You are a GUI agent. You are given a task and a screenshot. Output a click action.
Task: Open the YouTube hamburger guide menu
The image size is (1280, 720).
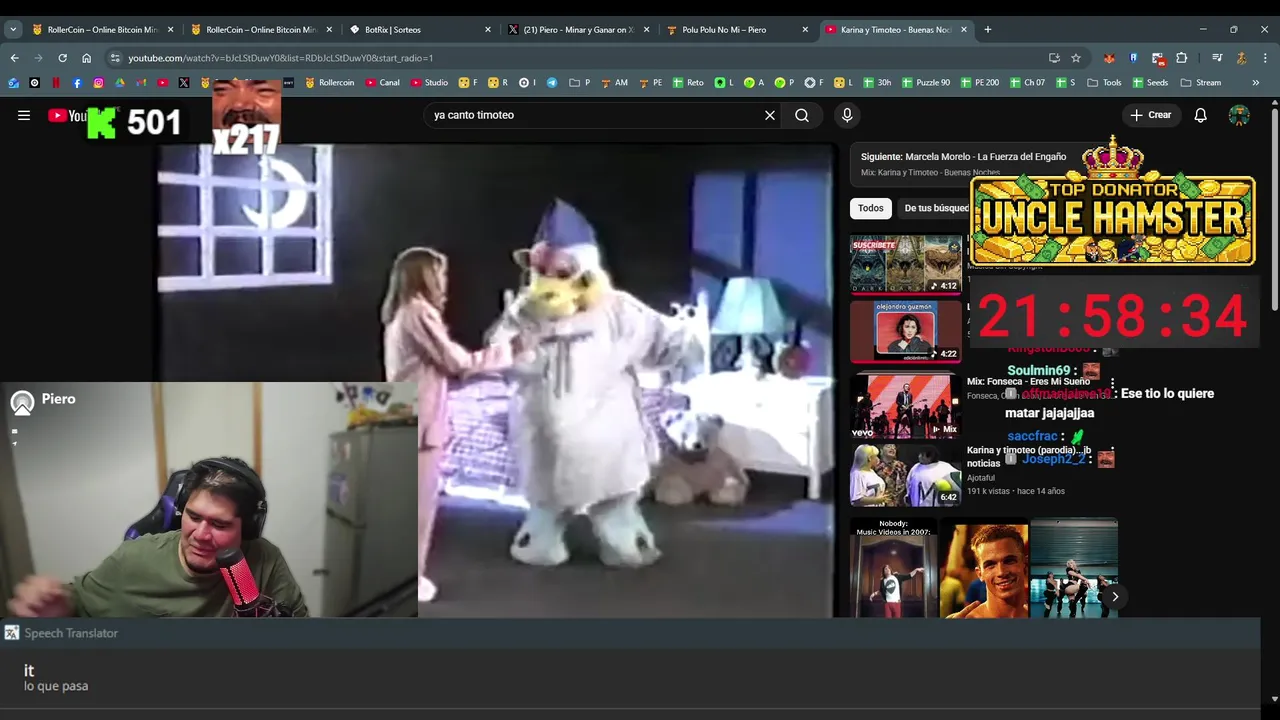pos(24,115)
